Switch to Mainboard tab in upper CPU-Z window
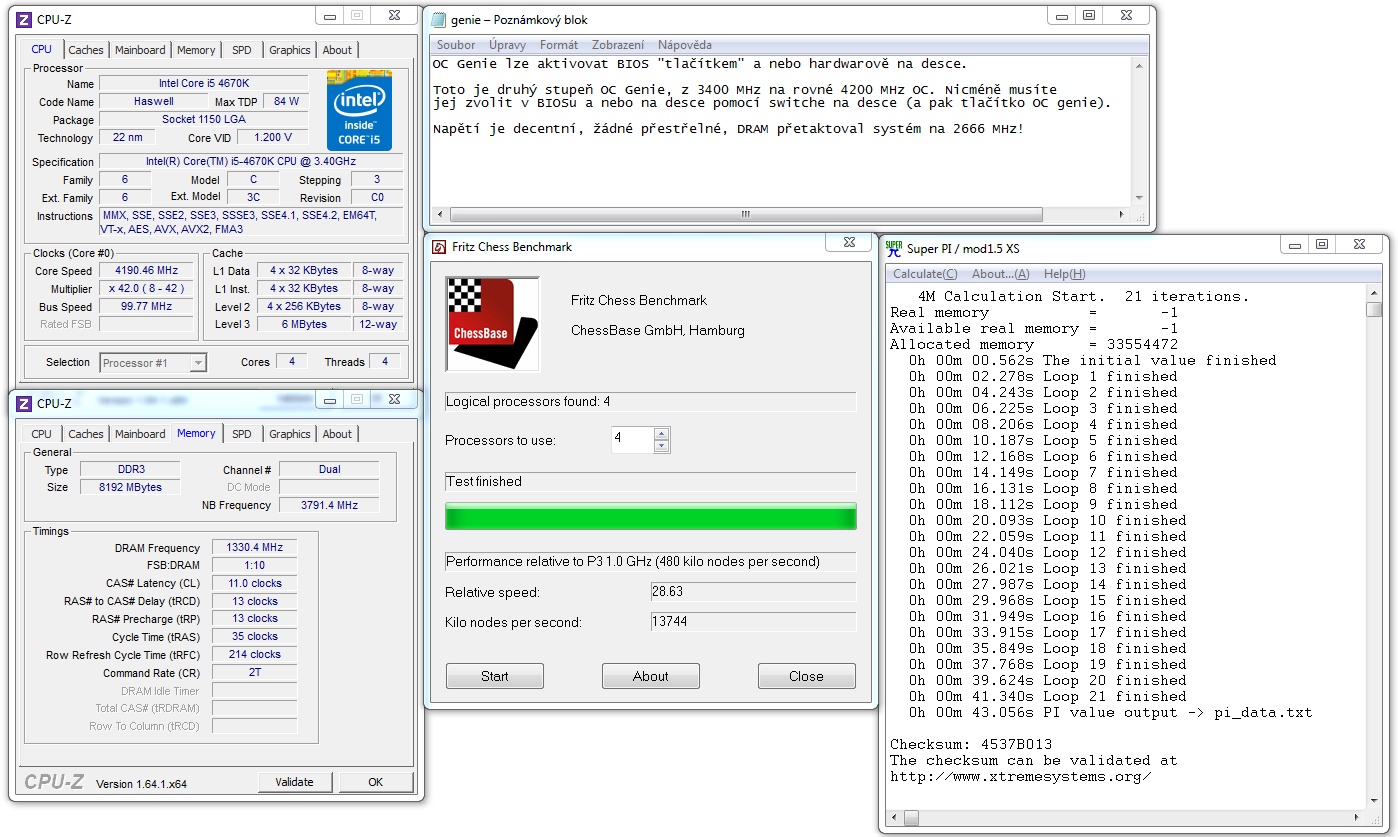 coord(140,50)
